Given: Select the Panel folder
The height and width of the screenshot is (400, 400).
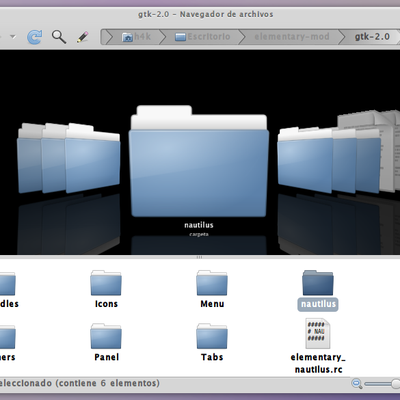Looking at the screenshot, I should (x=106, y=336).
